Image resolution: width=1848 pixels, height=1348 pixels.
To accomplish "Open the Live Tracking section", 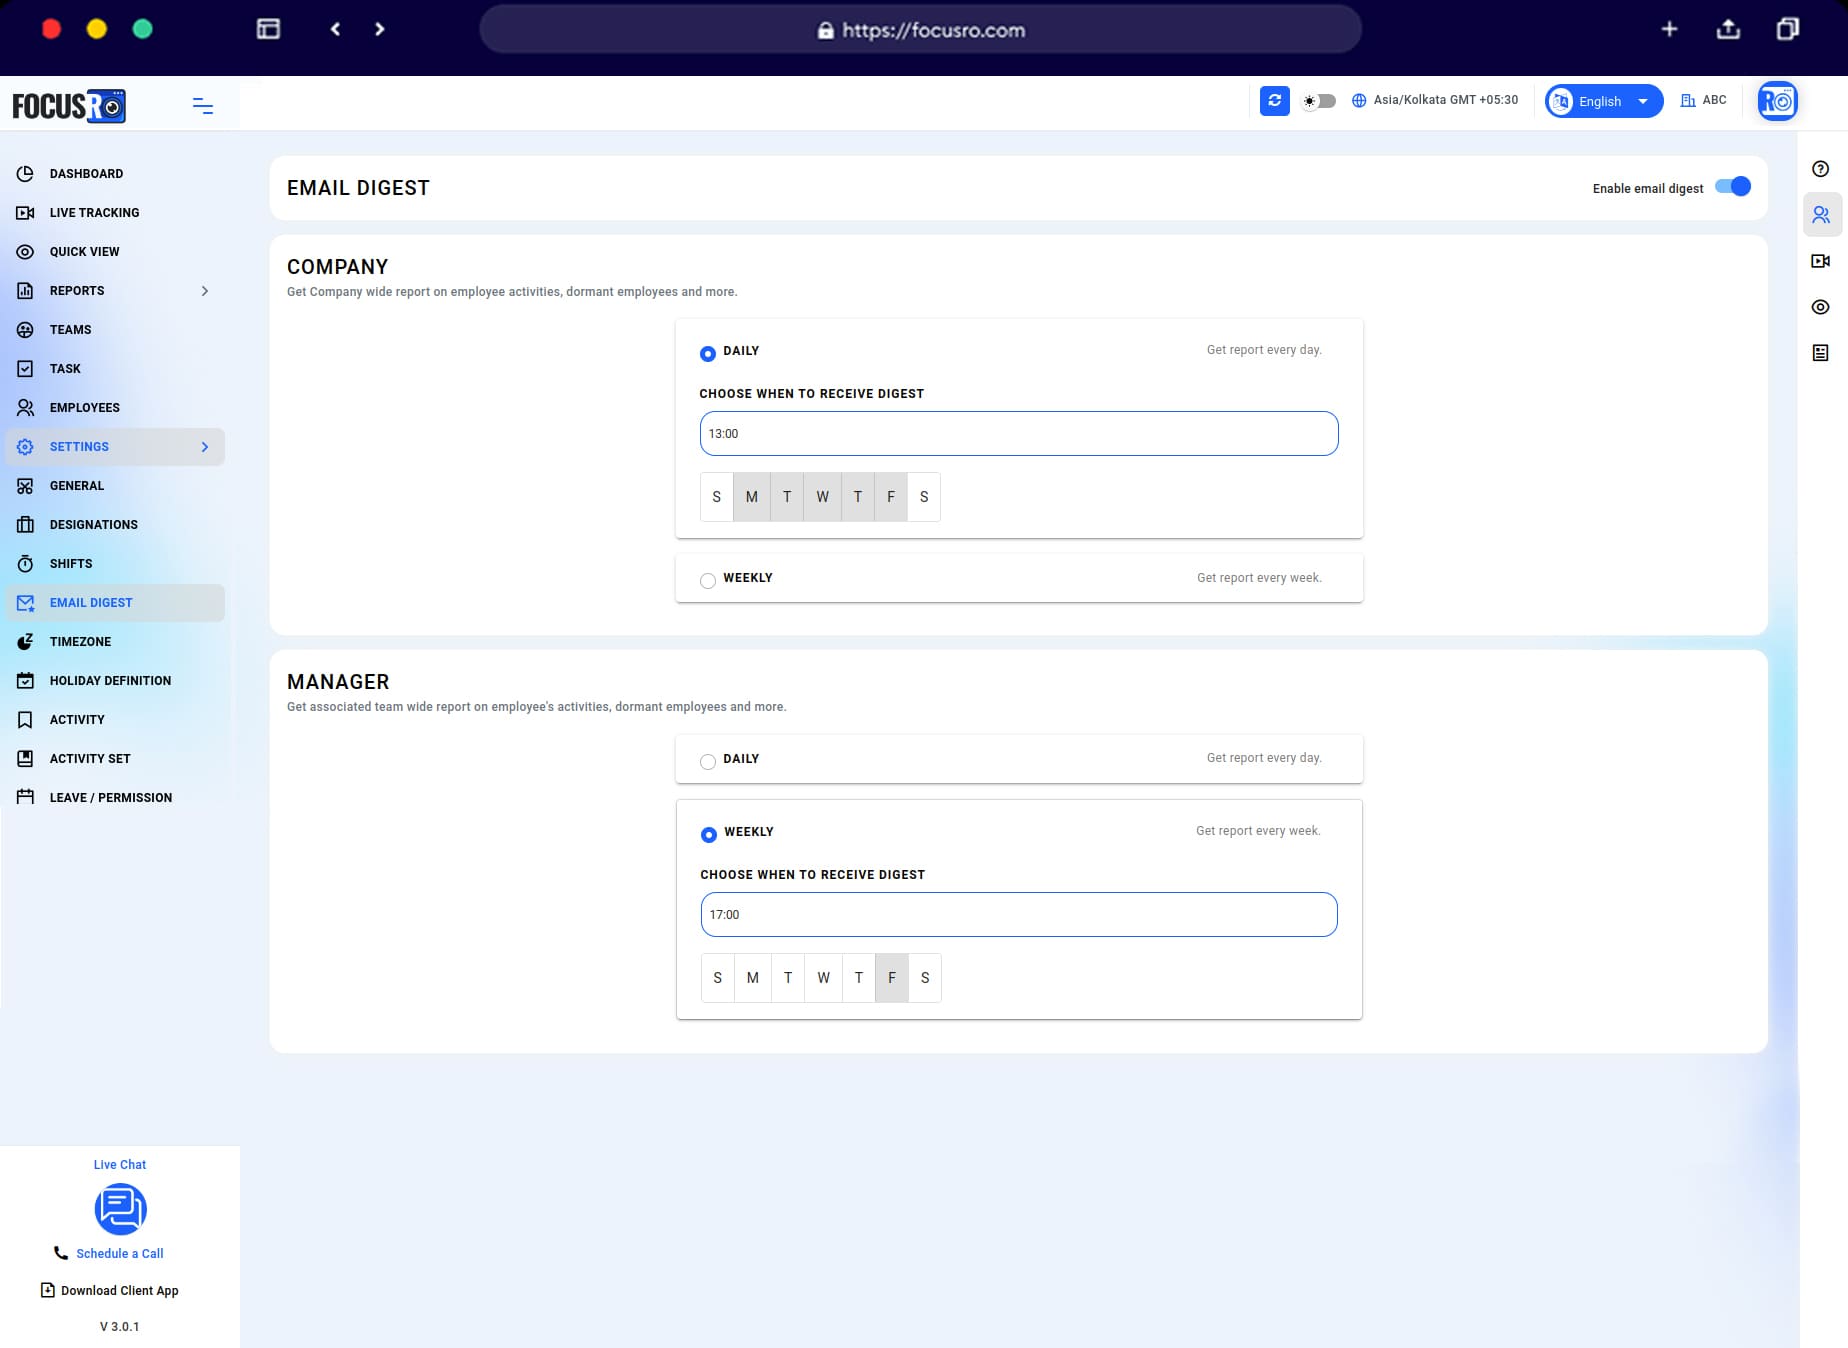I will click(94, 212).
